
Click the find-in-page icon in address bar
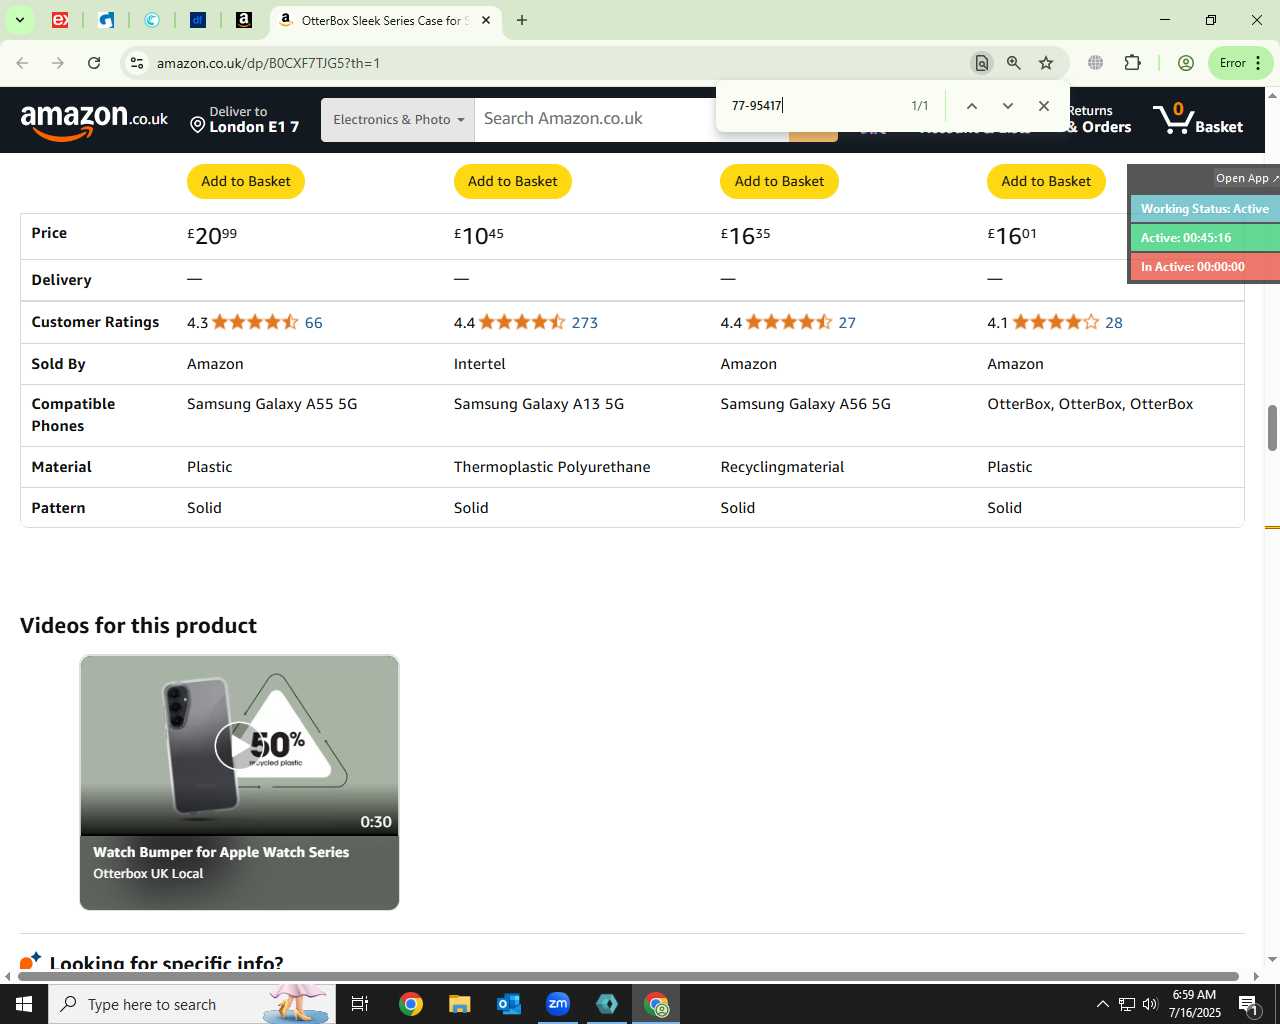pos(982,63)
